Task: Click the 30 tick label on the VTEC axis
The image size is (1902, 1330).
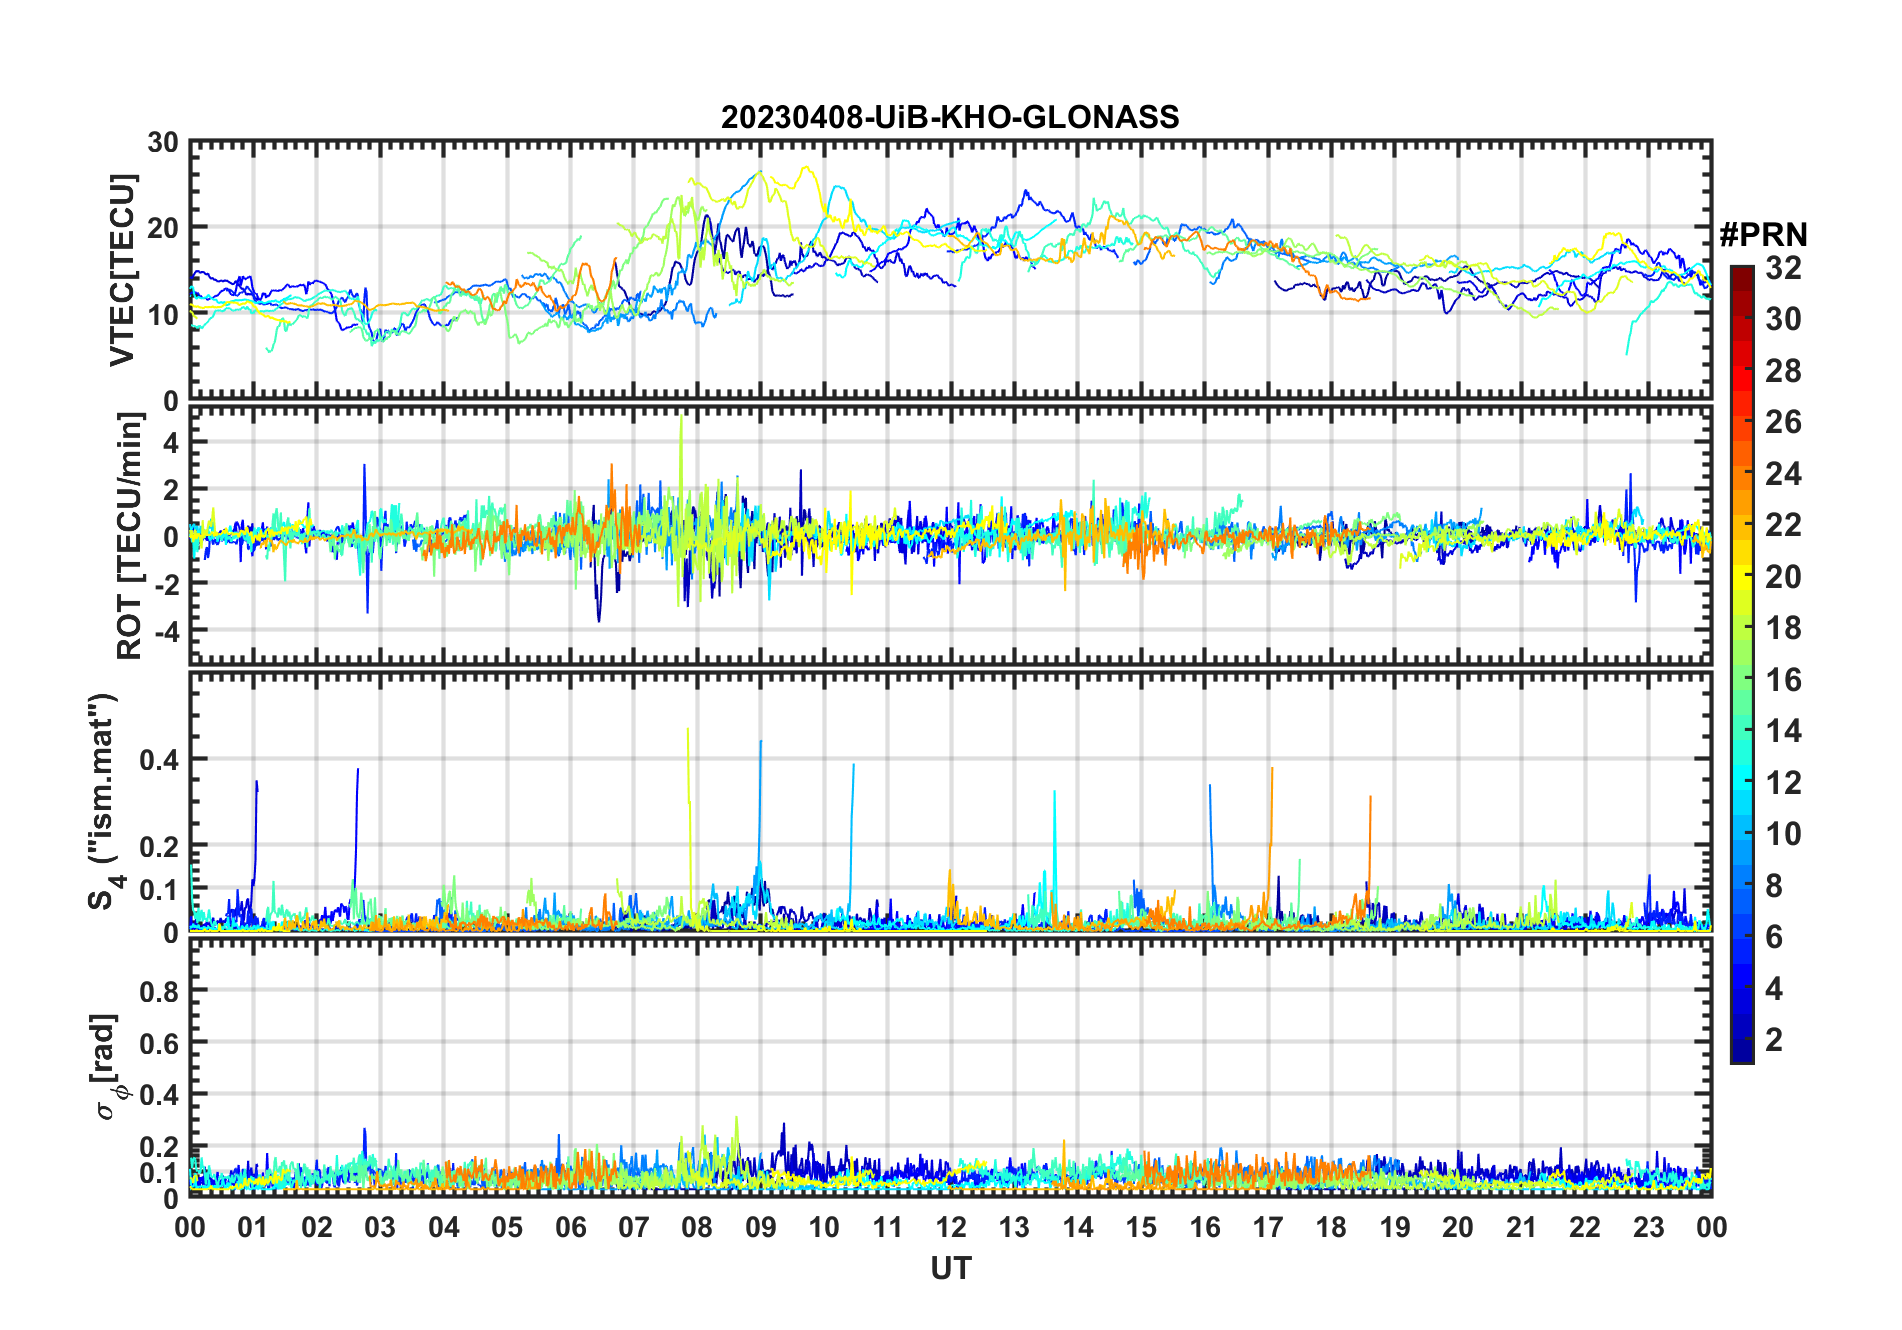Action: tap(163, 143)
